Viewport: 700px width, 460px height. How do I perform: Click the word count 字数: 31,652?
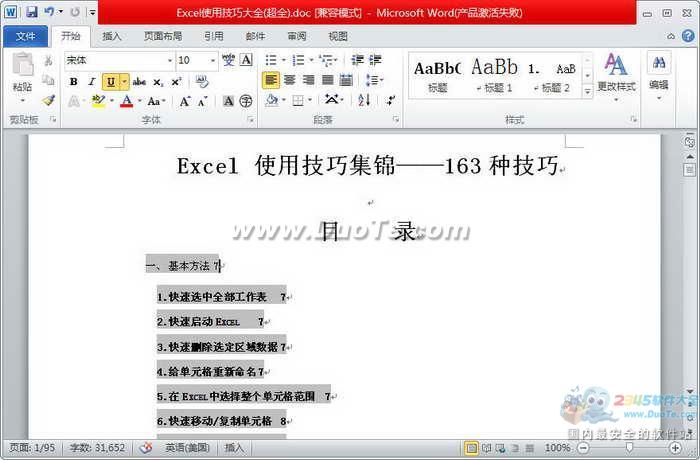[x=97, y=447]
